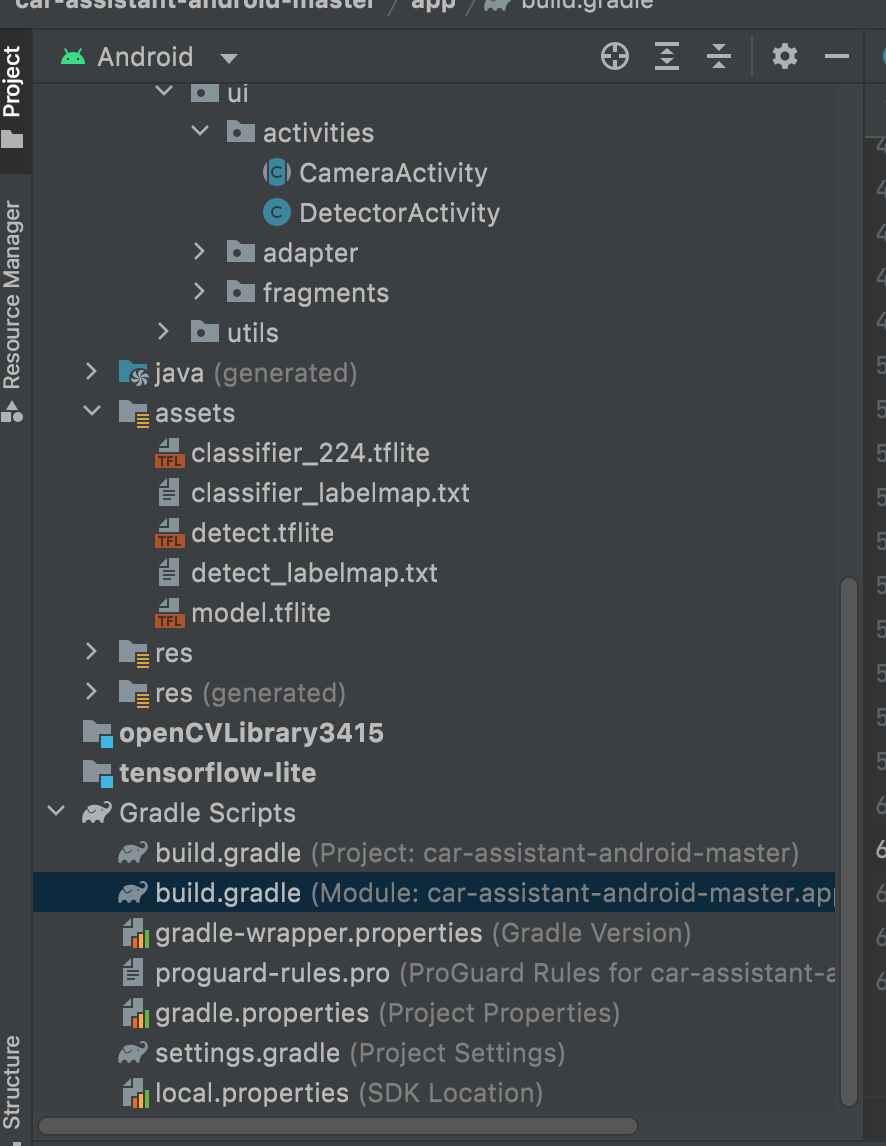Click the fragments package folder icon
This screenshot has width=886, height=1146.
(241, 292)
